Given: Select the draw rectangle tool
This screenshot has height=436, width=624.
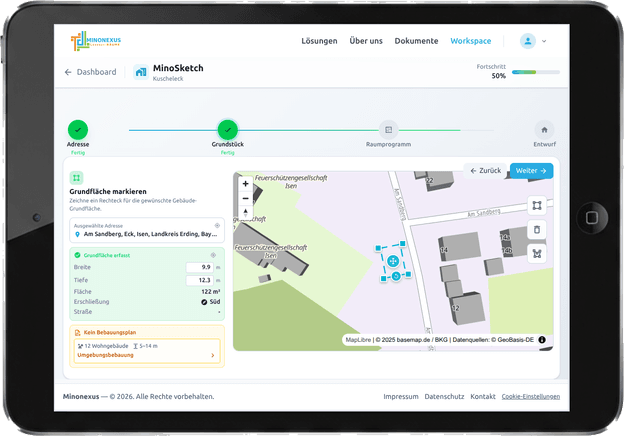Looking at the screenshot, I should [536, 205].
